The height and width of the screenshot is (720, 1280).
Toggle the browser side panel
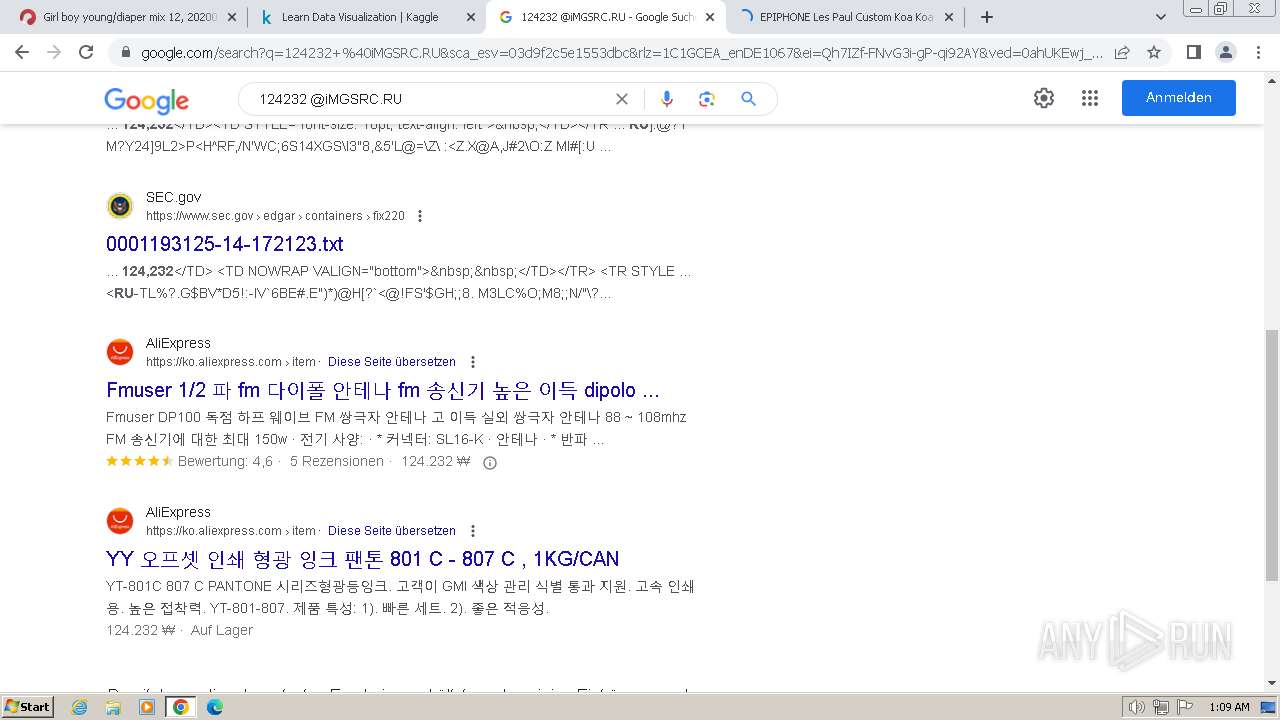pos(1193,52)
